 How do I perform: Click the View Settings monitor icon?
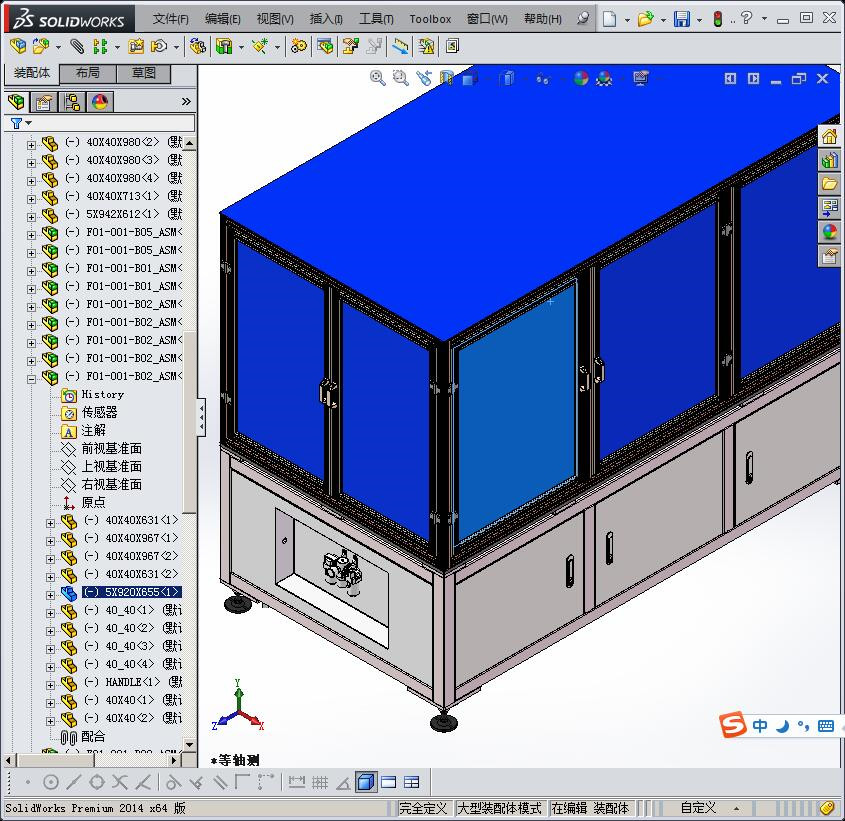(x=641, y=78)
